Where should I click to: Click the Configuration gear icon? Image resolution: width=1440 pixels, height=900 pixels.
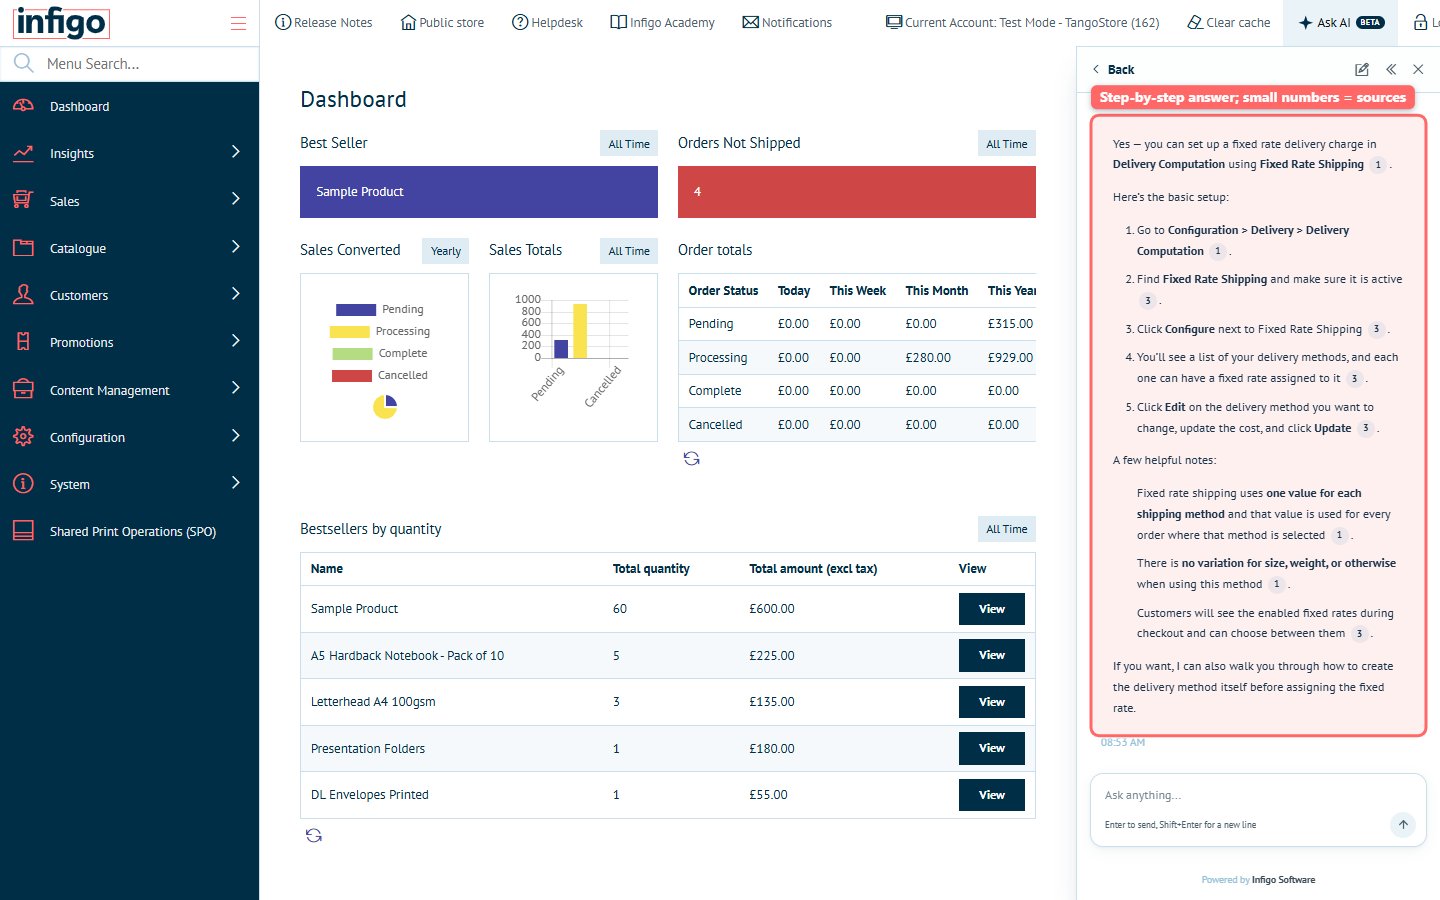click(23, 437)
